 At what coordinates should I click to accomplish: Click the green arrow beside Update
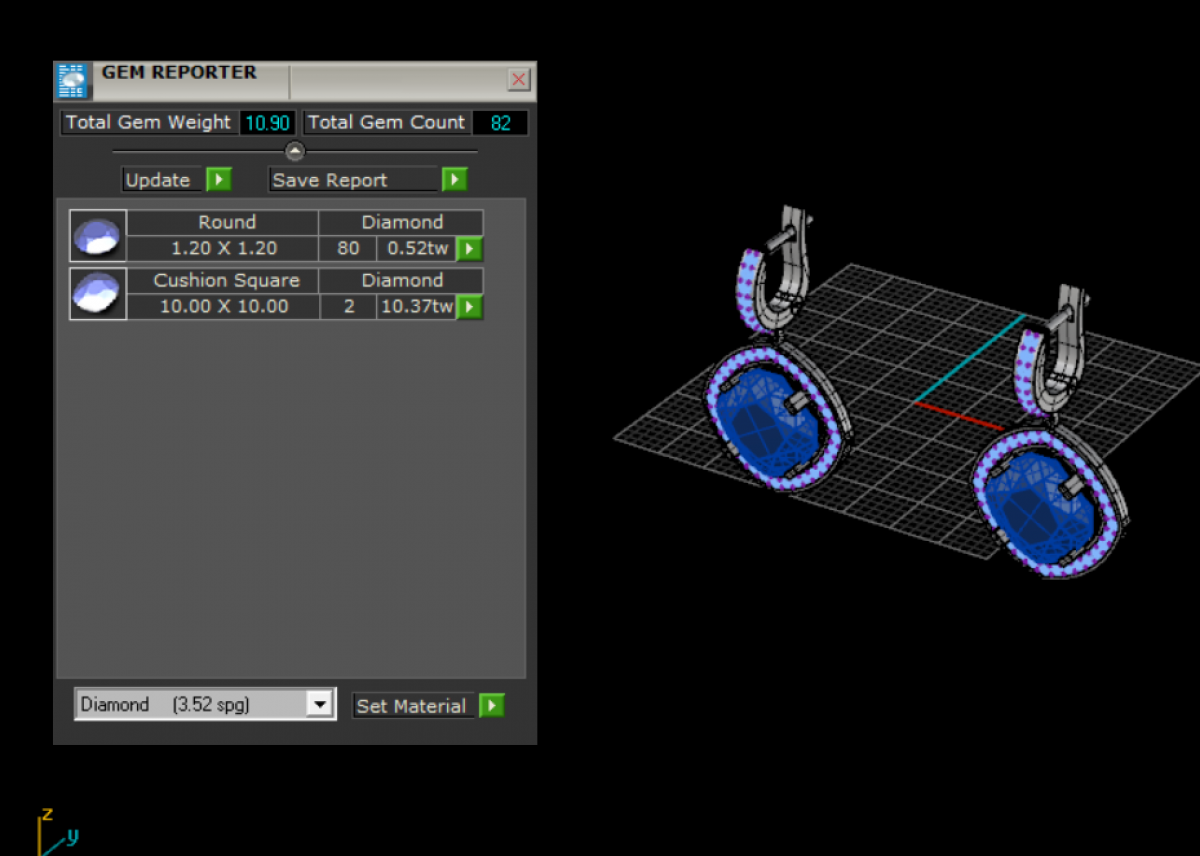218,180
